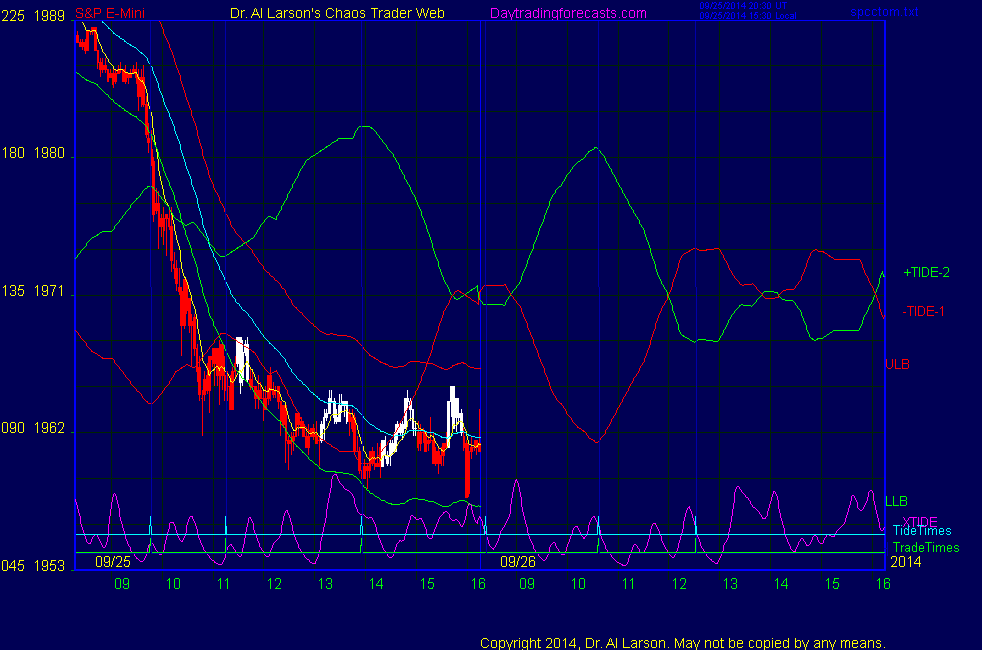Click hour 11 label under the 09/26 session
The image size is (982, 650).
[x=629, y=584]
